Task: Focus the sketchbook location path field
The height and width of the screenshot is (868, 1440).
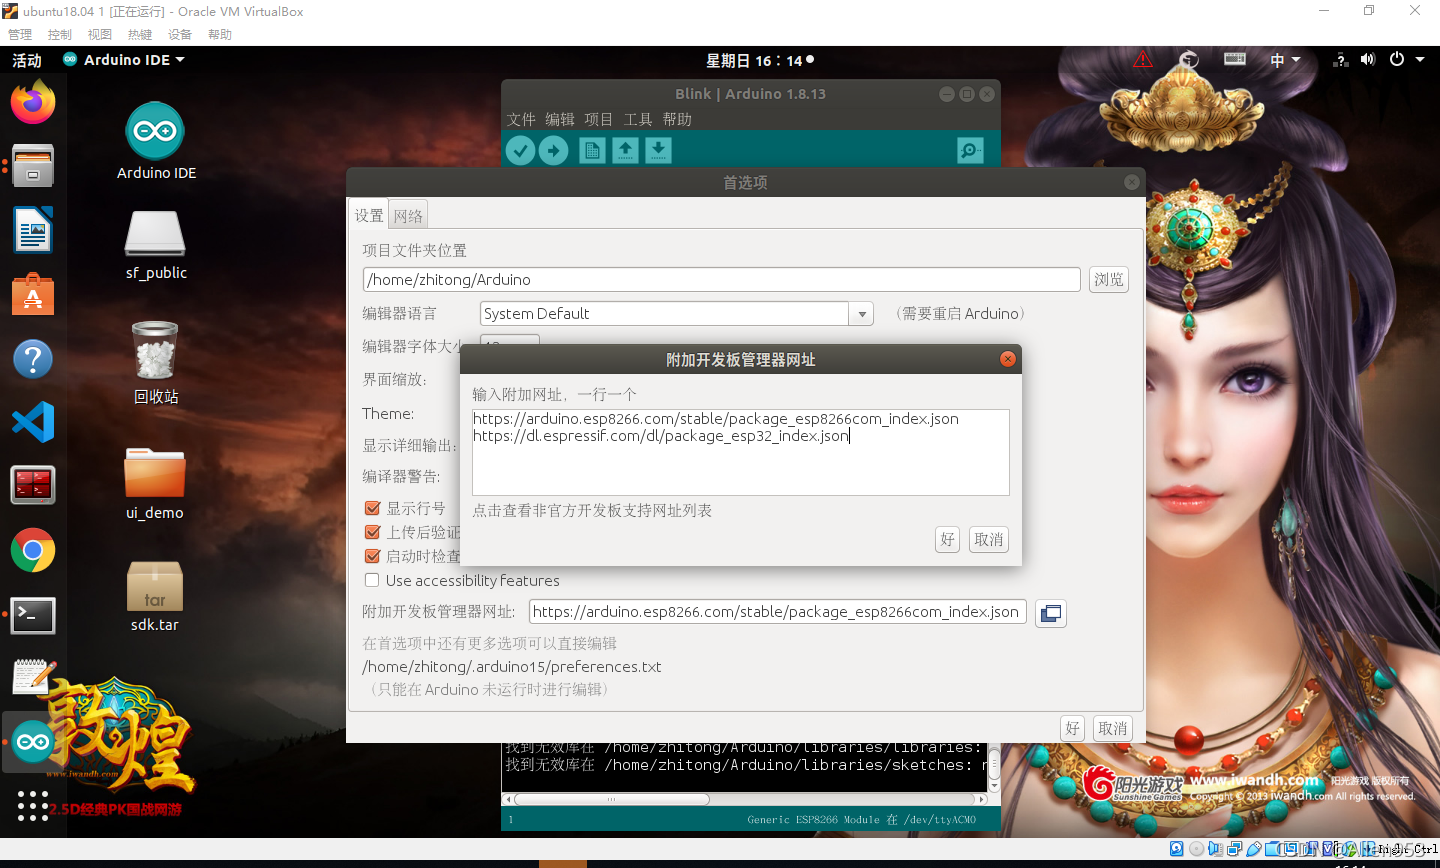Action: (721, 280)
